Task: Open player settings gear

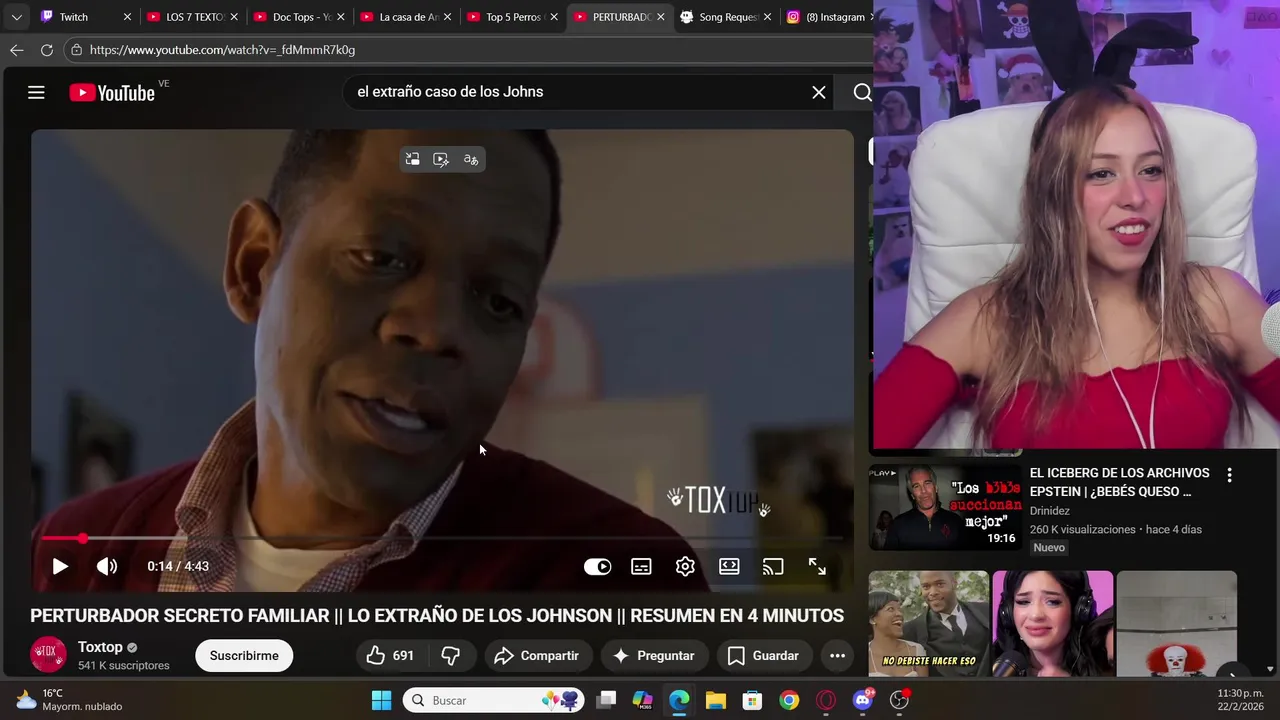Action: point(685,567)
